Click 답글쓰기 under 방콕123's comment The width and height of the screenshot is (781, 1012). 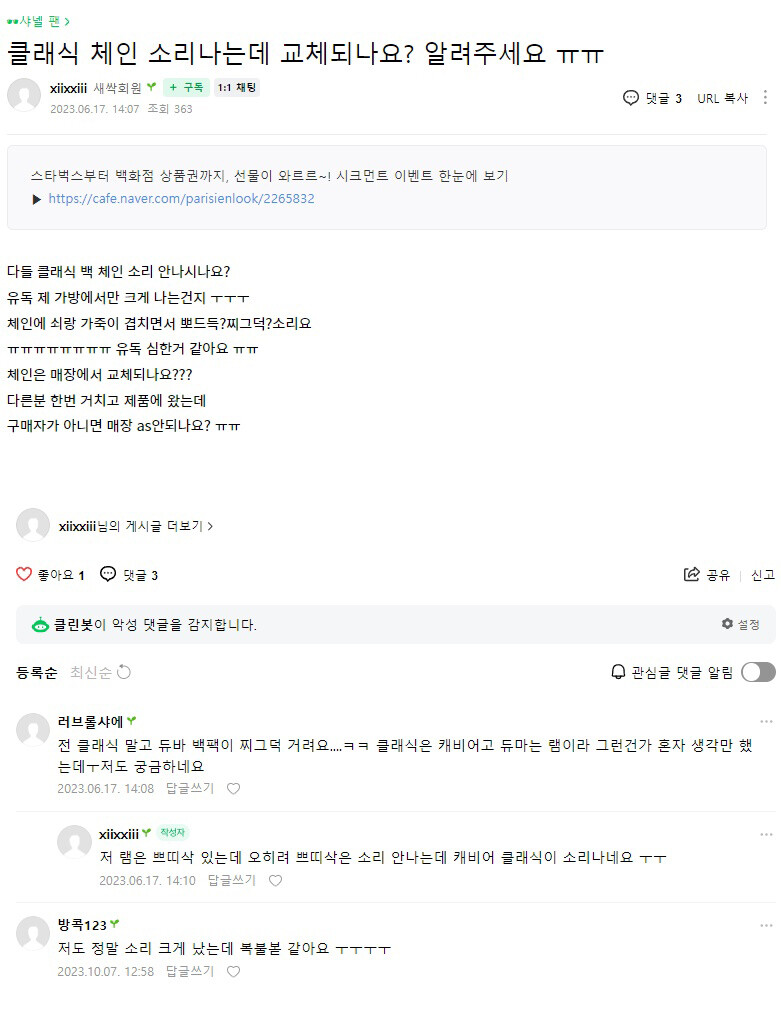pos(190,971)
